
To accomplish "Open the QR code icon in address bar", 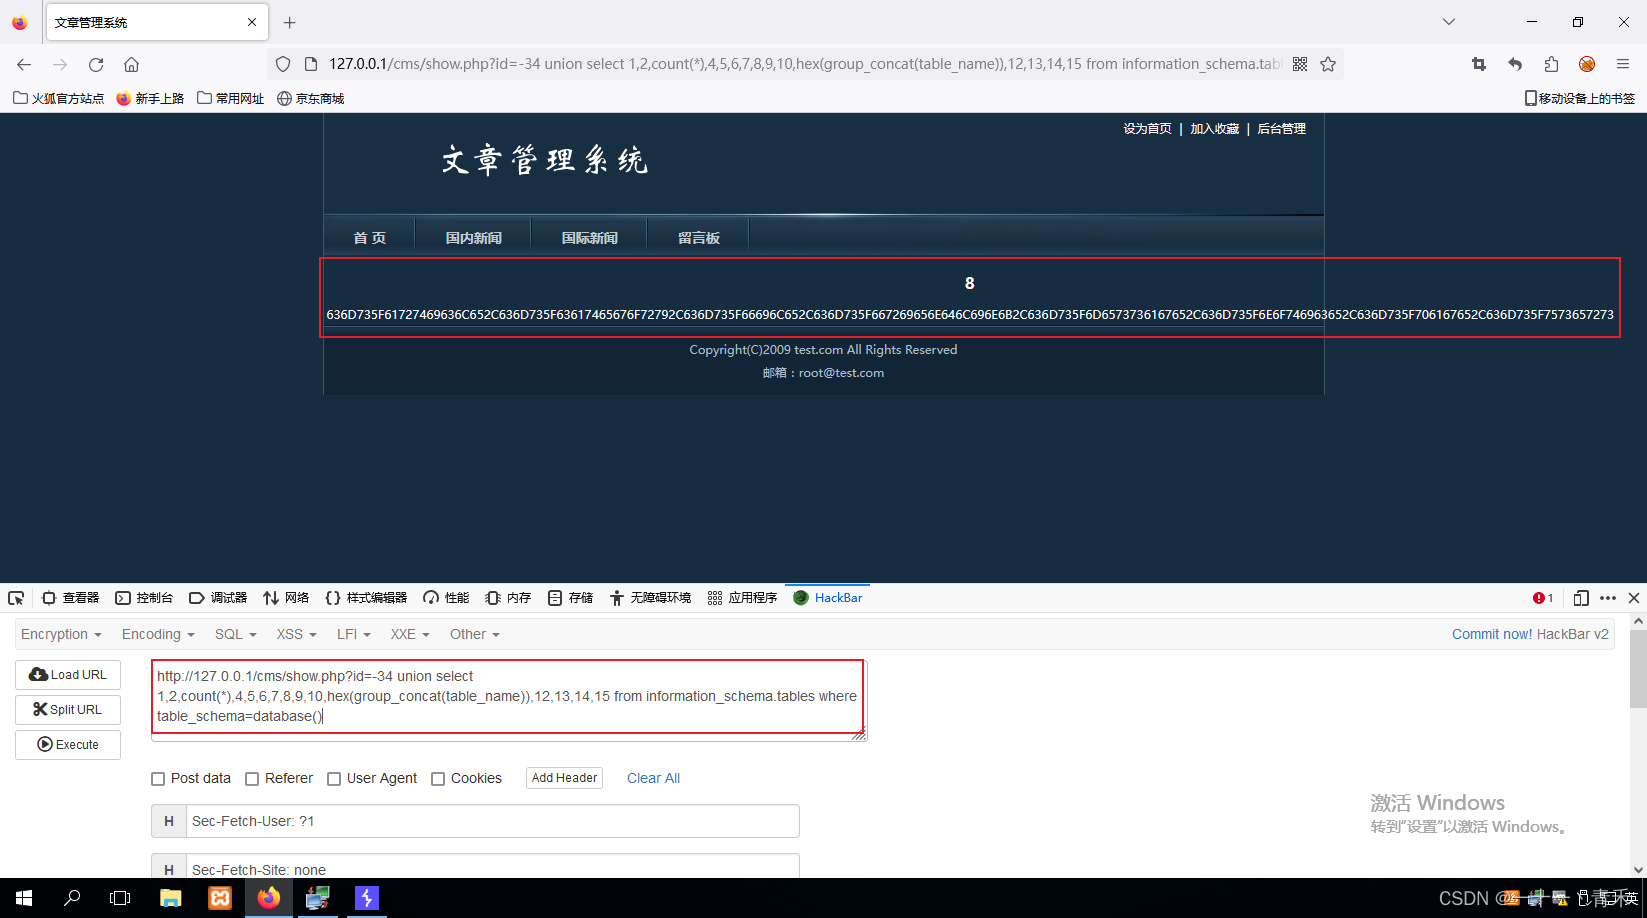I will pos(1300,64).
